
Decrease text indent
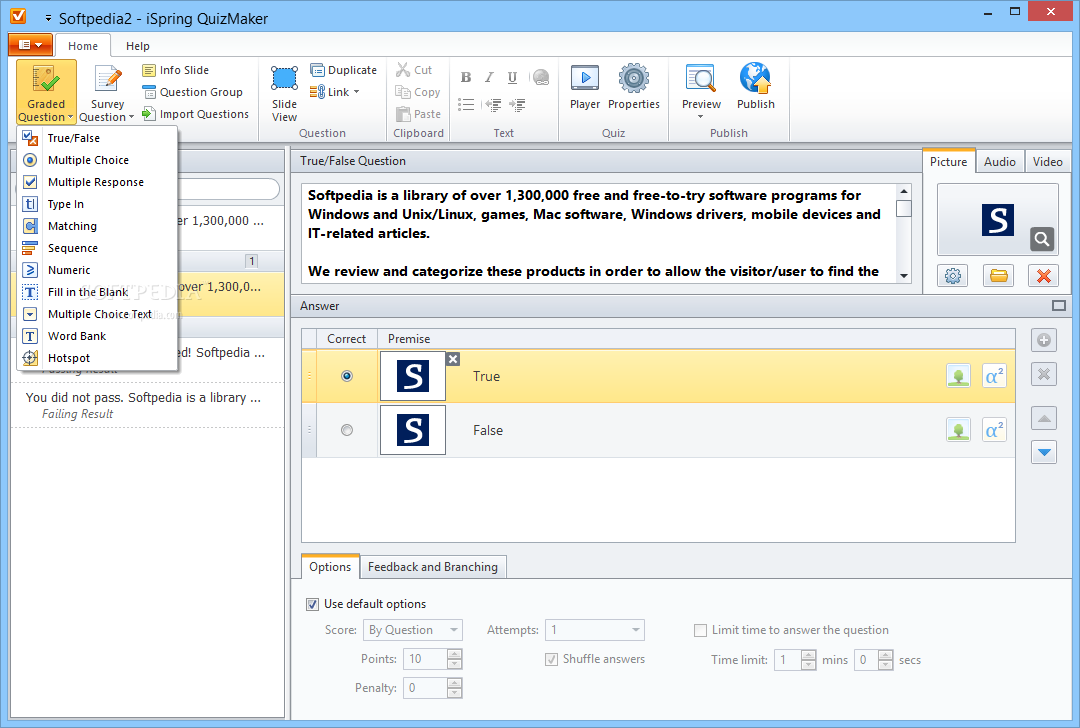492,105
